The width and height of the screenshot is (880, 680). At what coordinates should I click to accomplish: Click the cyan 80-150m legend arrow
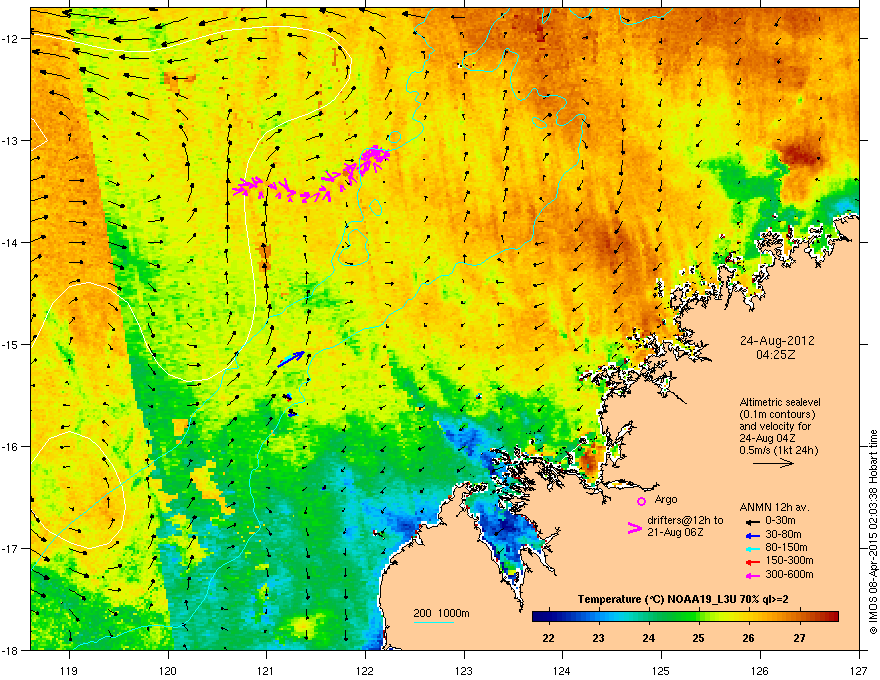tap(751, 548)
